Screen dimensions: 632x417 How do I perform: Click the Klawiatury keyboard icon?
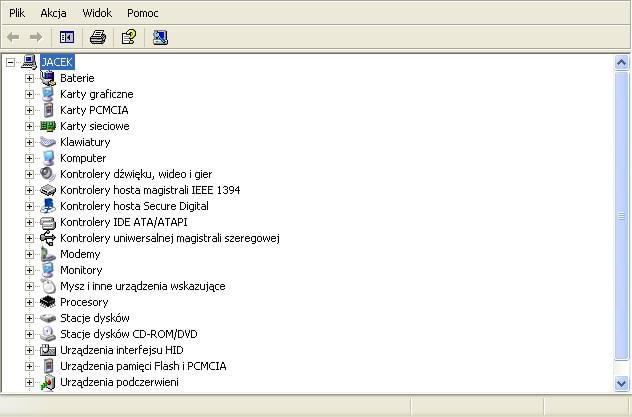(48, 142)
